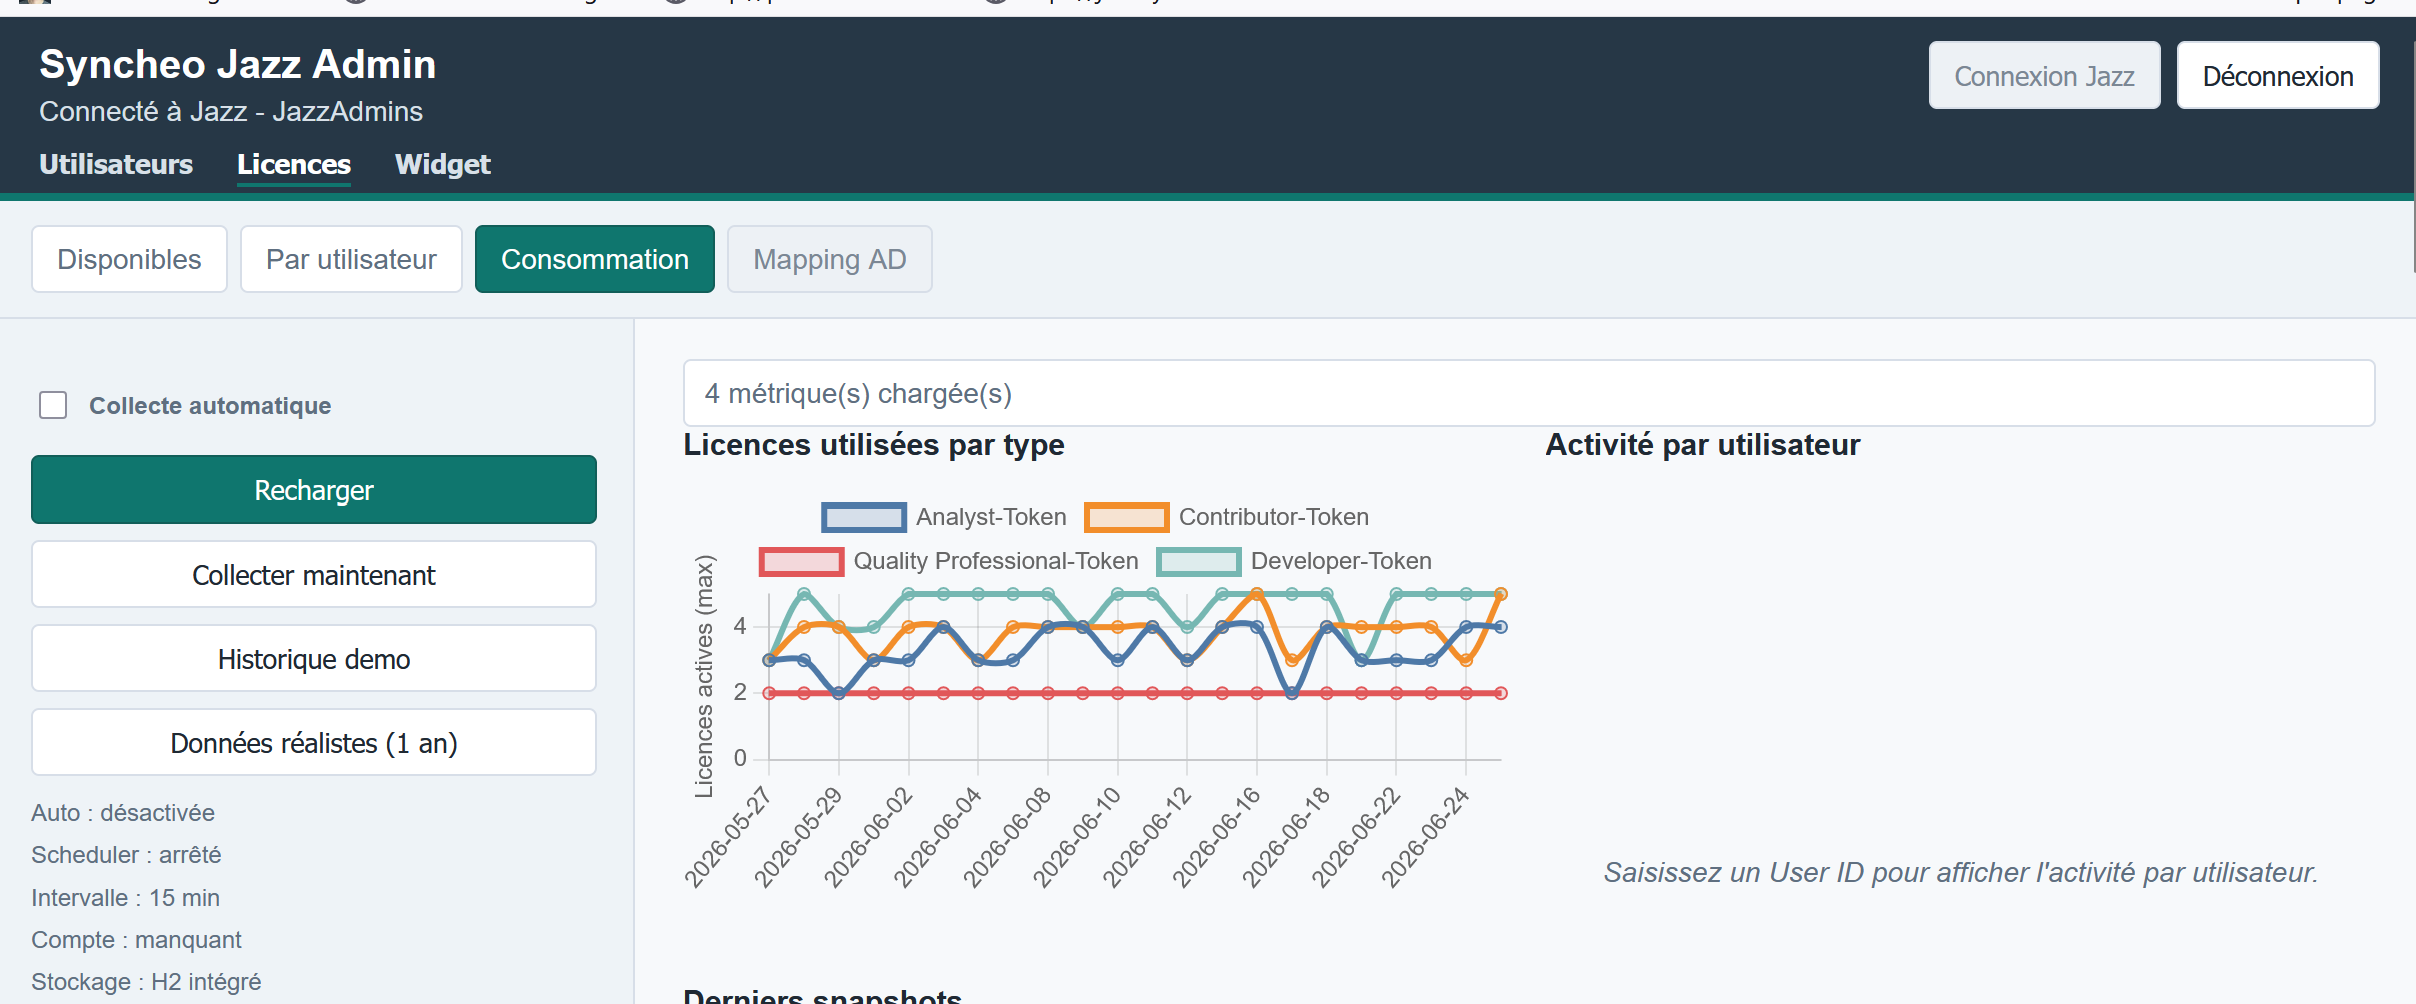Toggle the Contributor-Token legend swatch
Screen dimensions: 2416x1004
click(x=1127, y=517)
